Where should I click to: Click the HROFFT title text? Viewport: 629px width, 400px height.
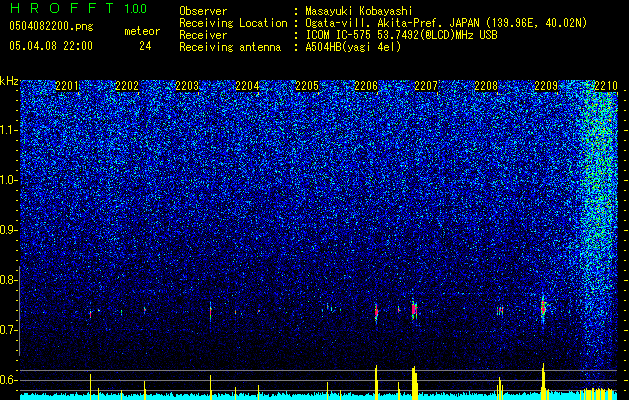point(62,8)
